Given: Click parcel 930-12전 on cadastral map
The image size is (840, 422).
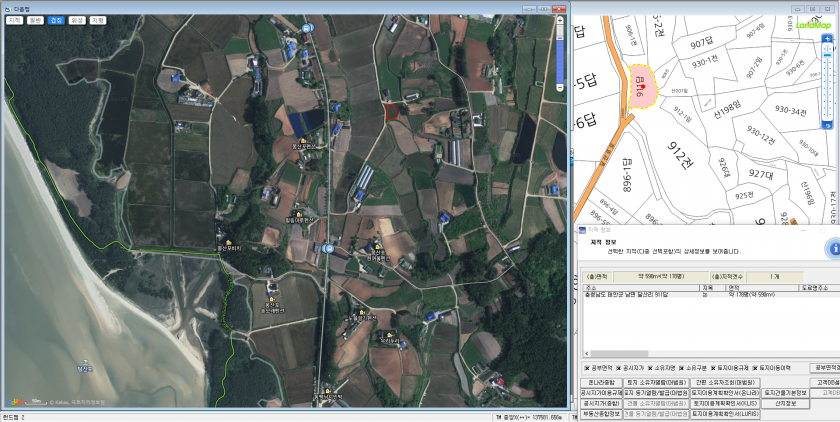Looking at the screenshot, I should 761,135.
